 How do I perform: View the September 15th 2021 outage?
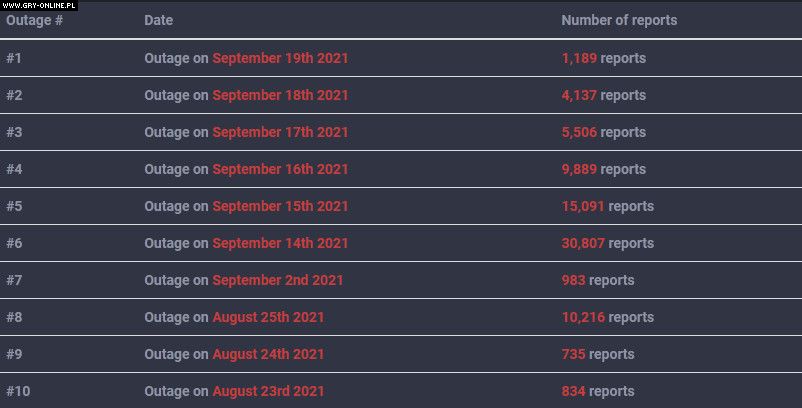click(x=280, y=206)
